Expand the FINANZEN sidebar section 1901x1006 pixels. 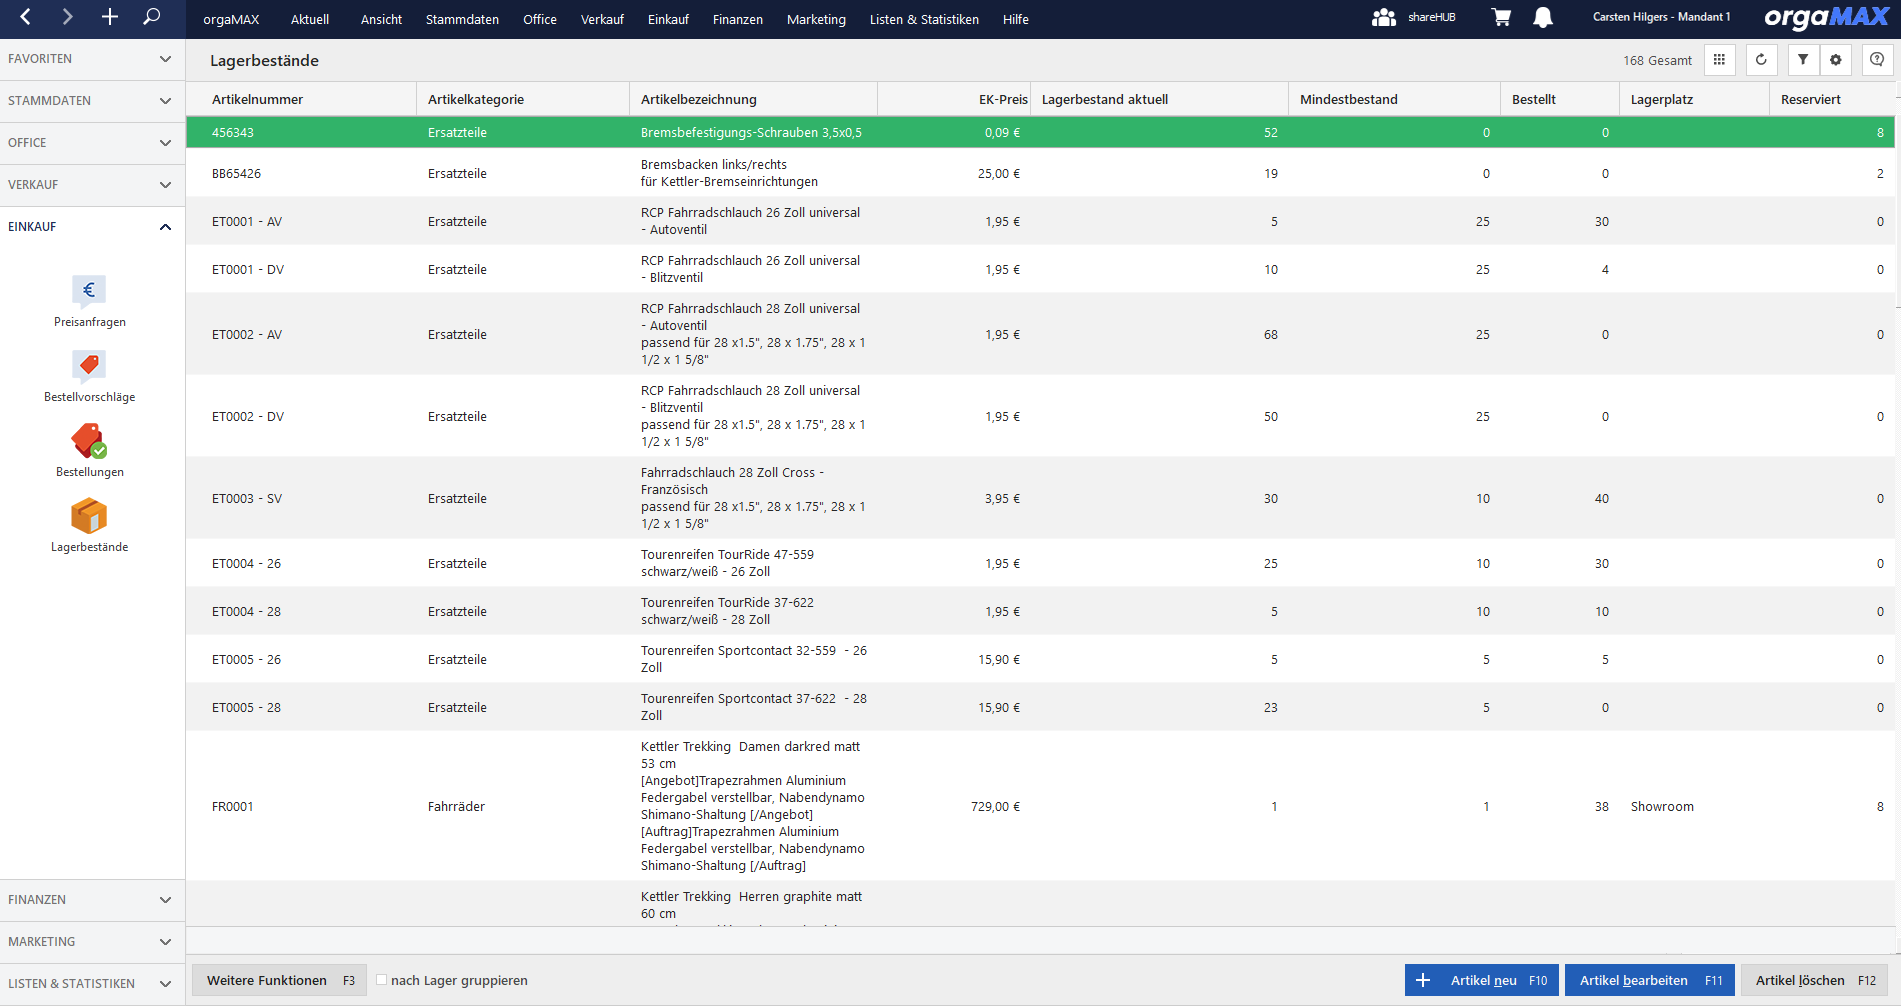92,900
